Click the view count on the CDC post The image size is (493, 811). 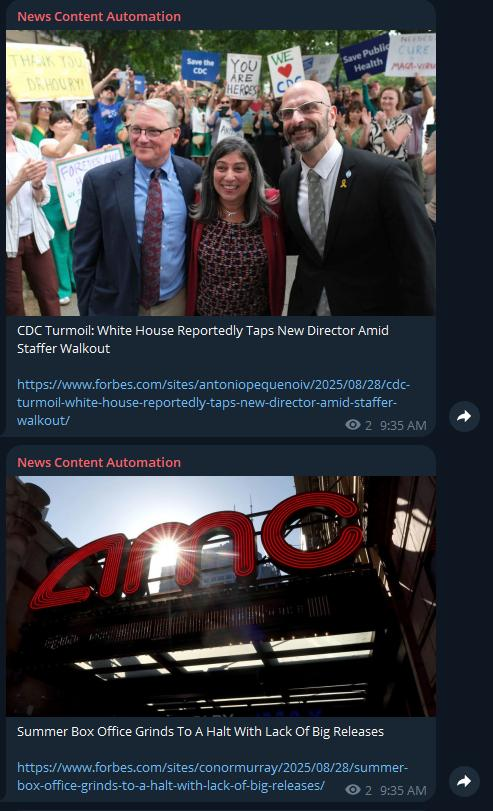point(368,426)
